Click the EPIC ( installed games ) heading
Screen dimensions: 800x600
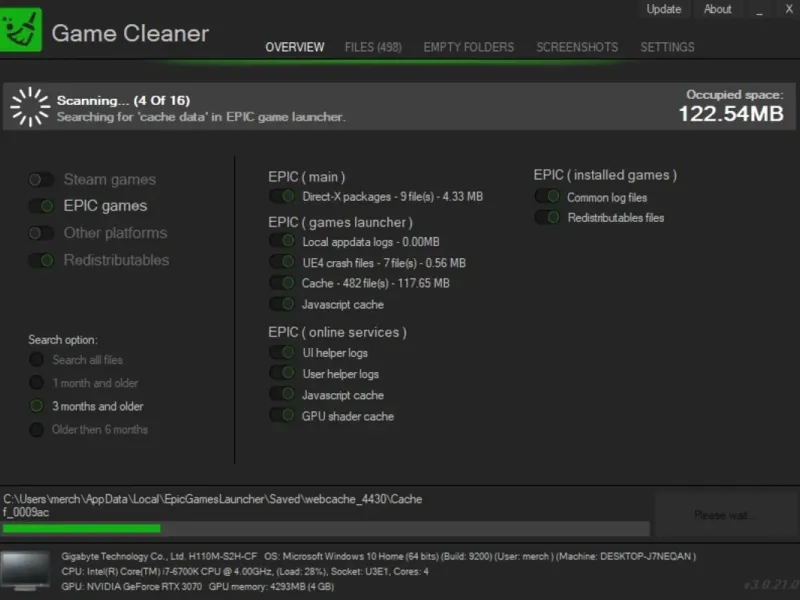pos(605,175)
